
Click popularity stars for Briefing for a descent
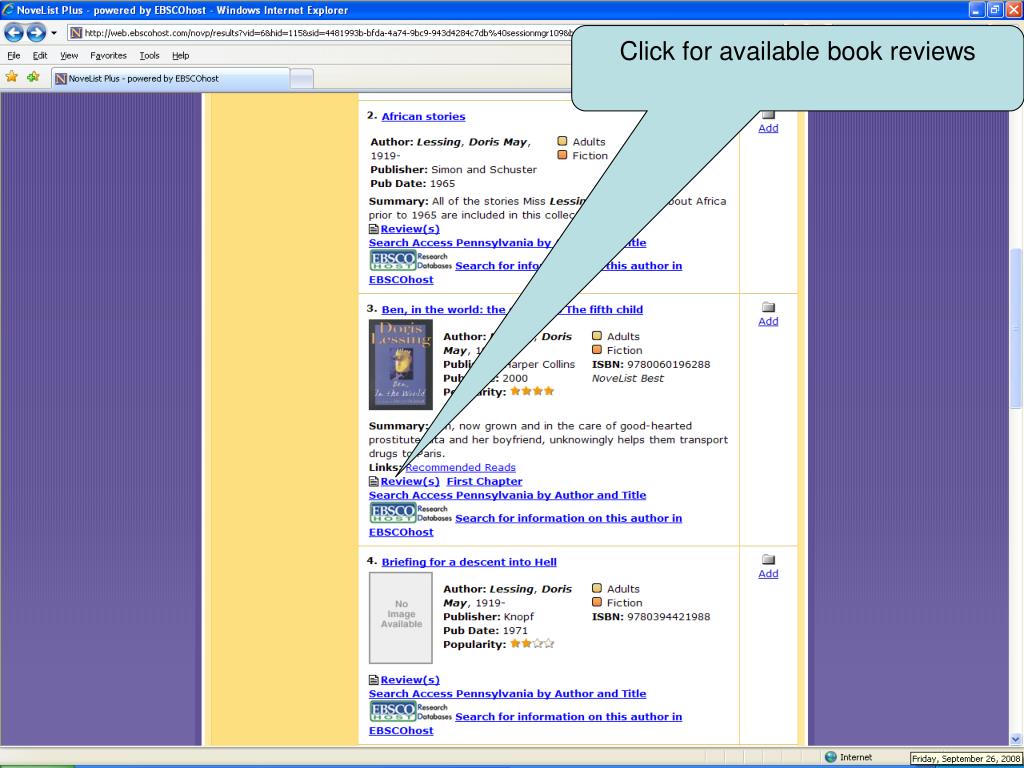pyautogui.click(x=532, y=643)
